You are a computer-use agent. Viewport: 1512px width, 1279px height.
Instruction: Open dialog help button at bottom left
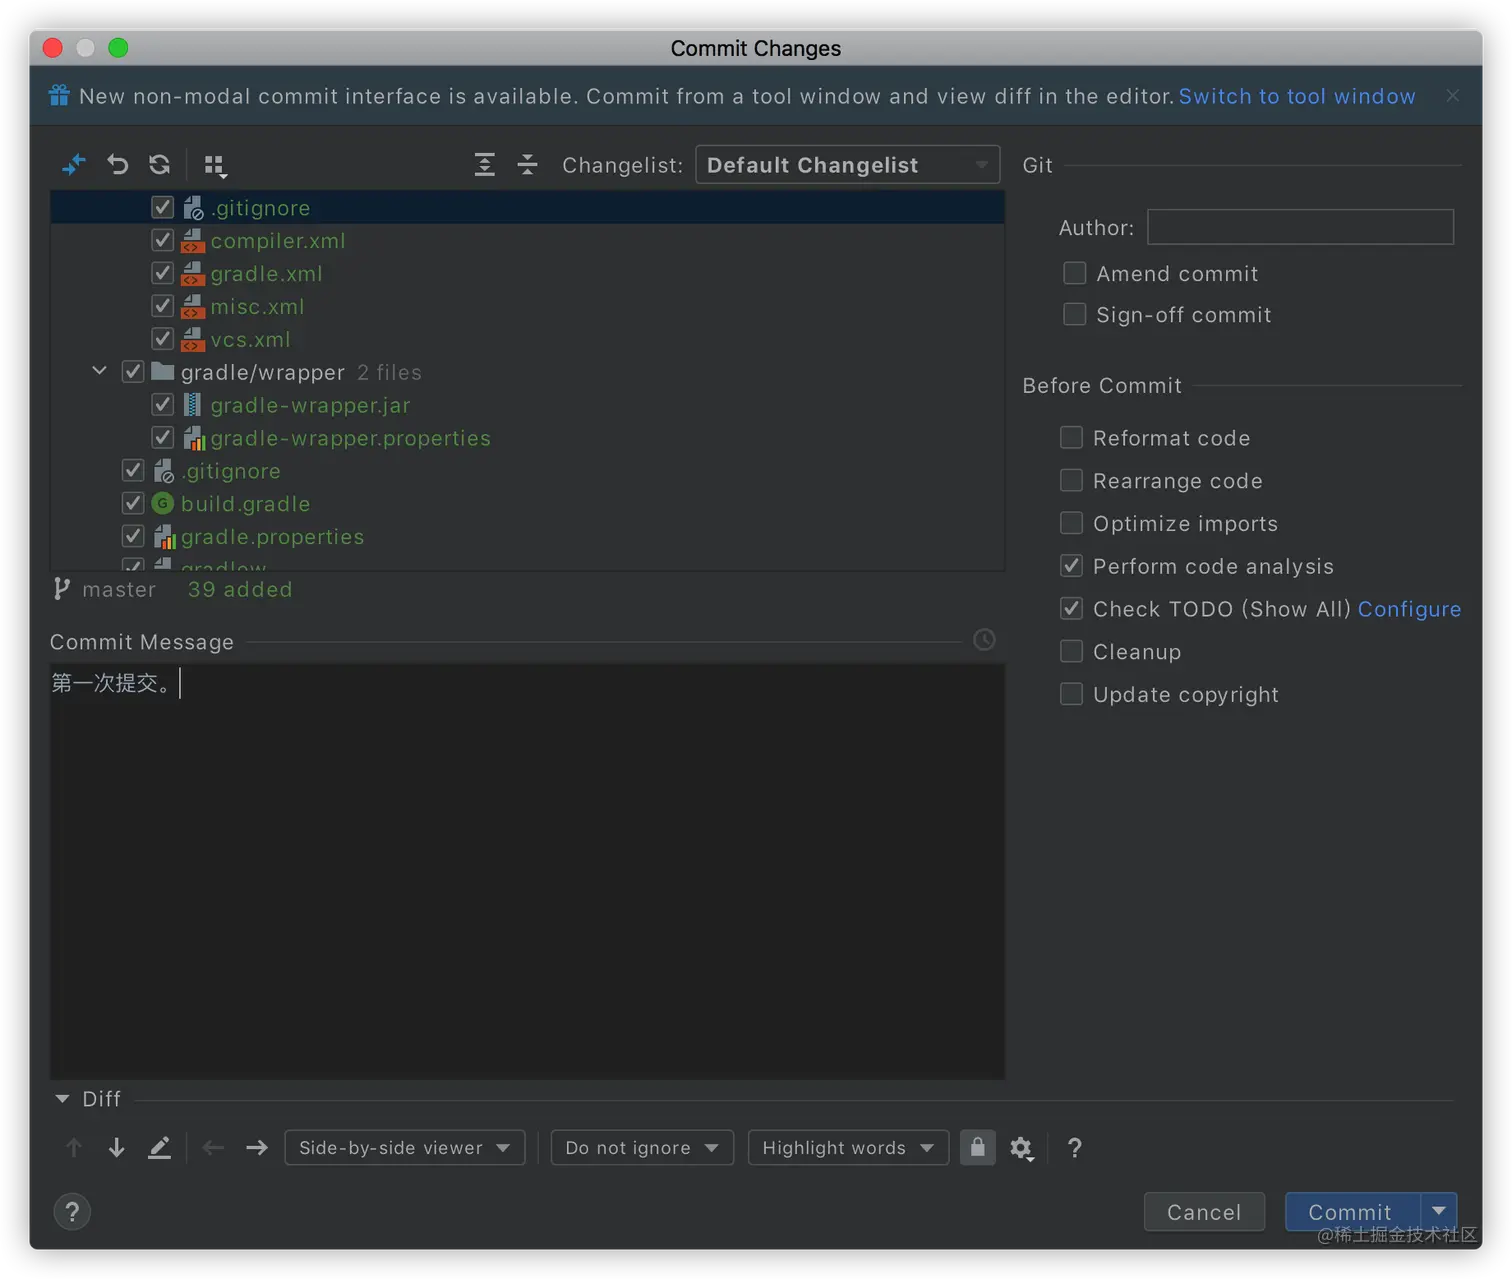[x=72, y=1212]
